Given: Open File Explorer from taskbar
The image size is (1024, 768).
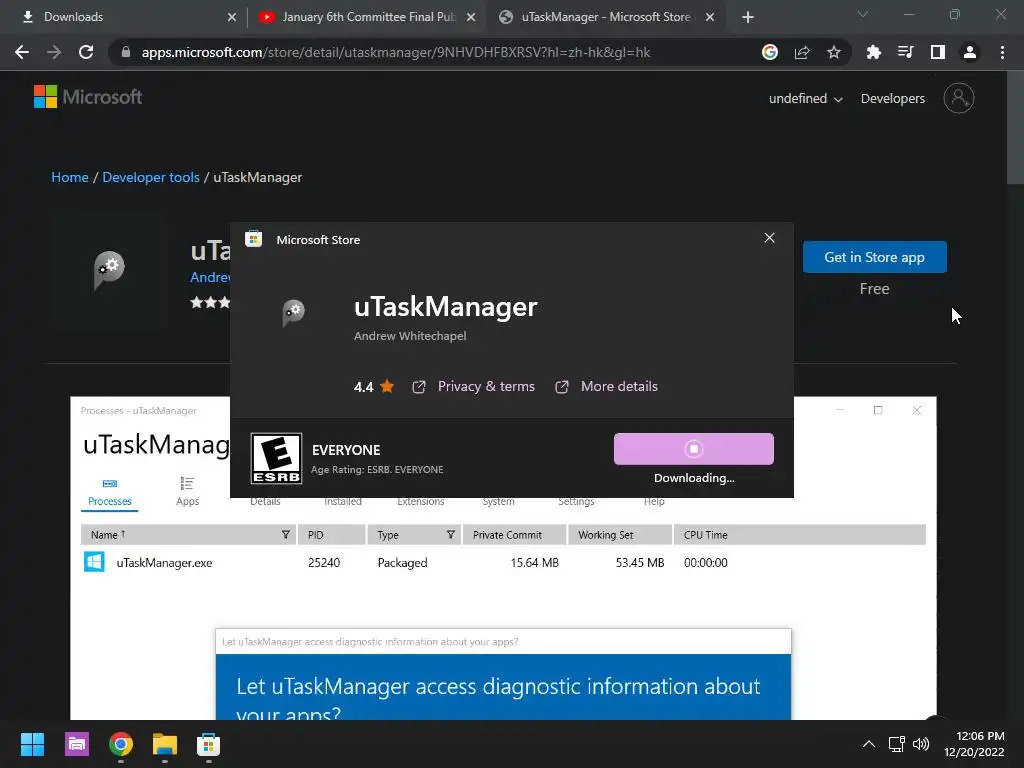Looking at the screenshot, I should [x=165, y=744].
